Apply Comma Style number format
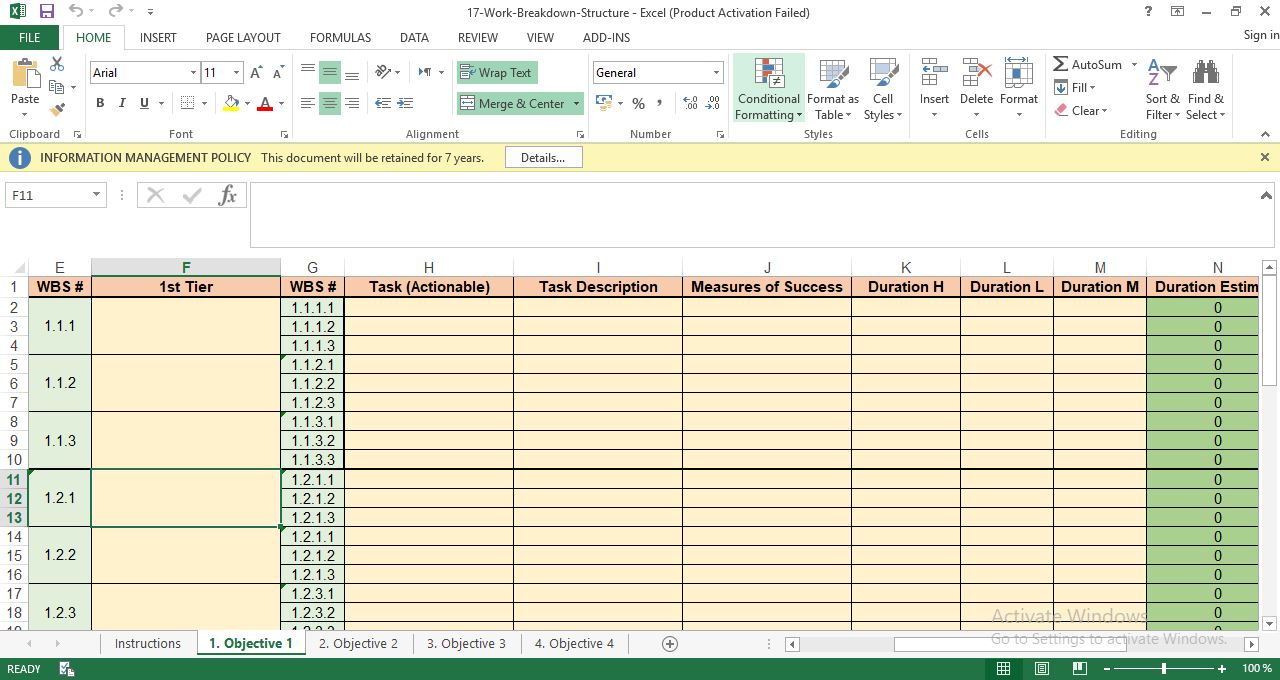This screenshot has height=680, width=1280. 661,103
